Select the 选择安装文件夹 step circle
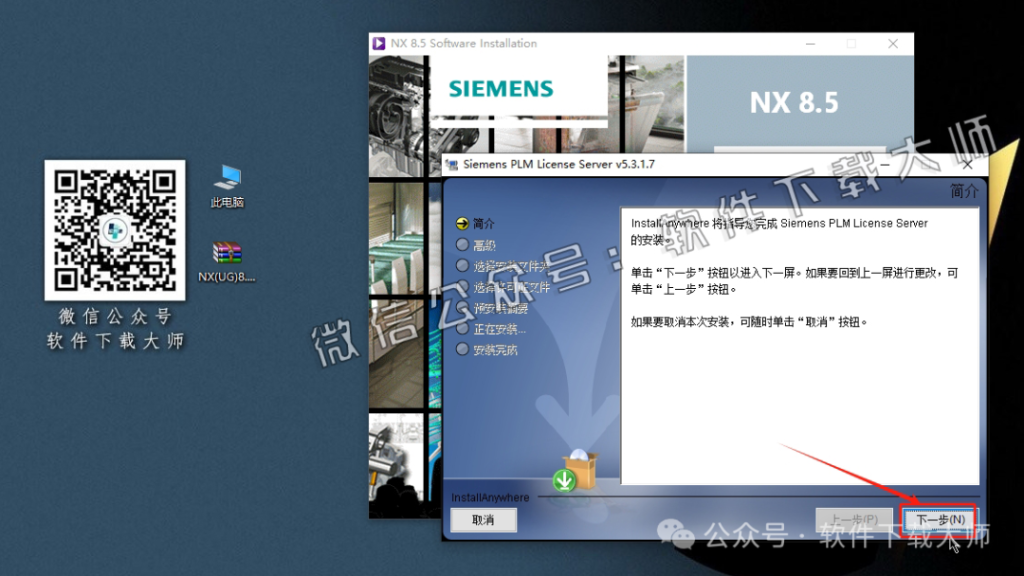 (x=461, y=266)
